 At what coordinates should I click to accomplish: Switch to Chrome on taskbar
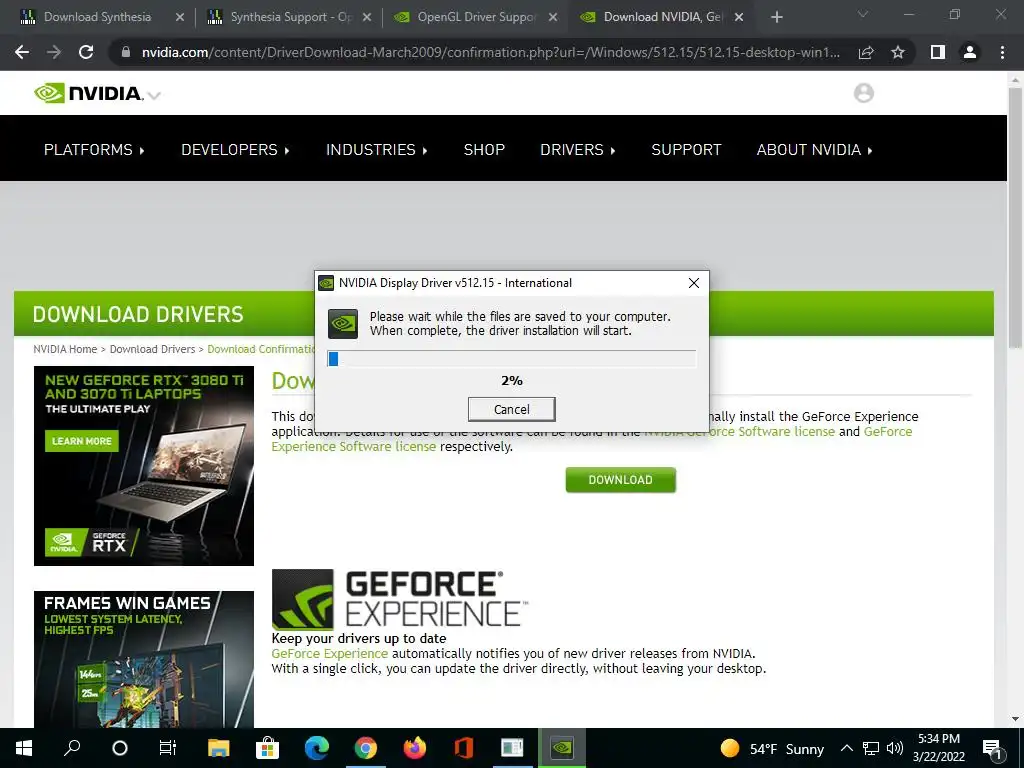[366, 748]
